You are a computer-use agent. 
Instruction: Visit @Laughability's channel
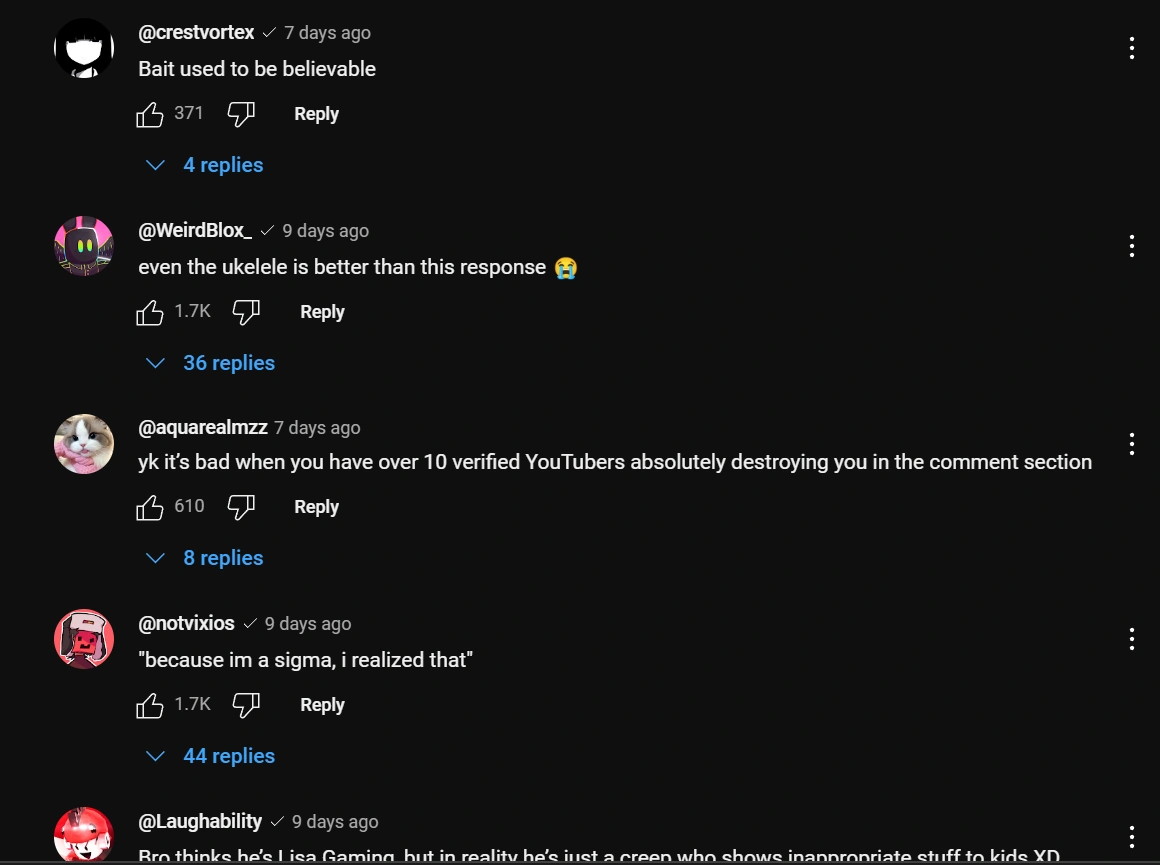tap(199, 821)
